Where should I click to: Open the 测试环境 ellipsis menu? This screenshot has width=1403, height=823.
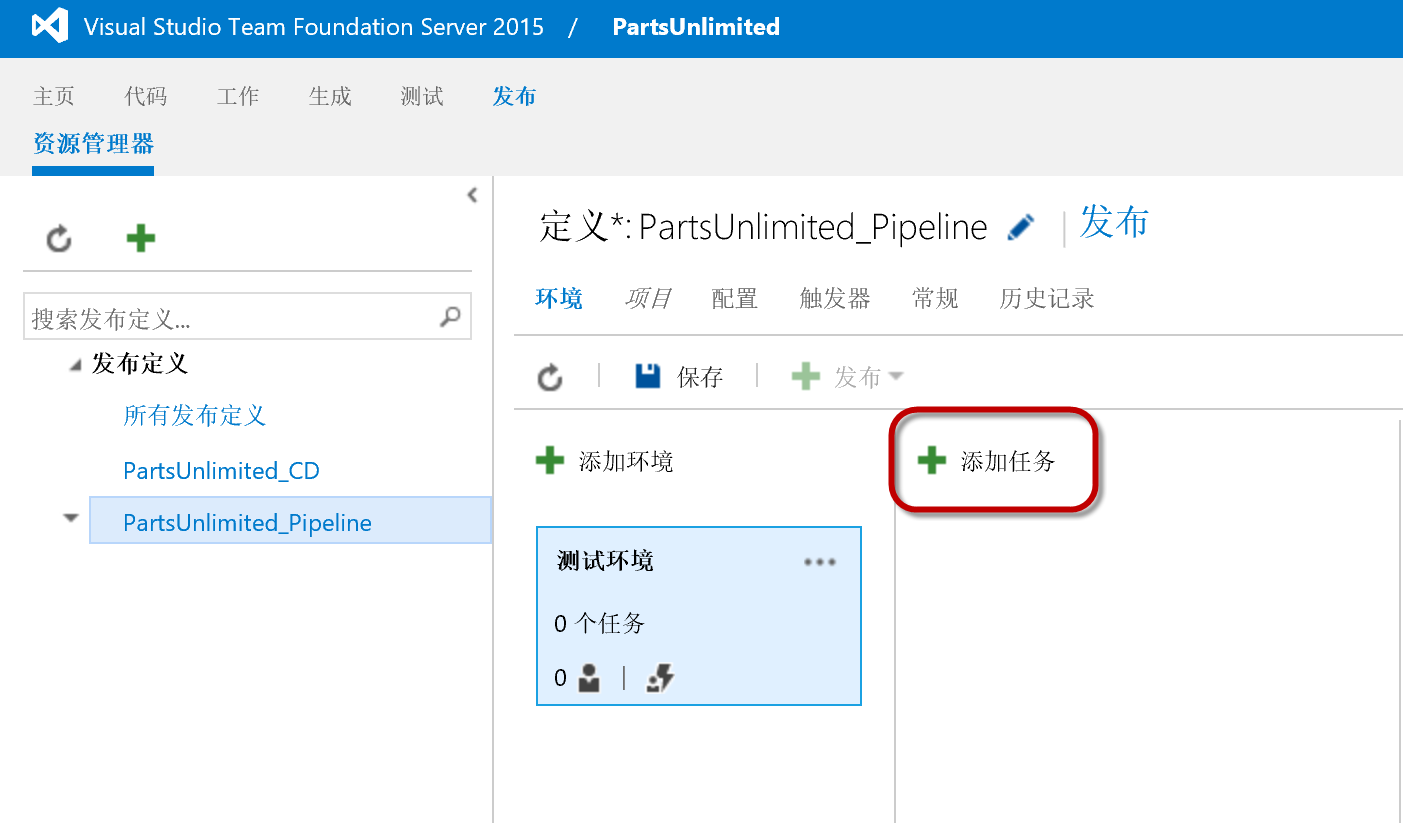(820, 562)
